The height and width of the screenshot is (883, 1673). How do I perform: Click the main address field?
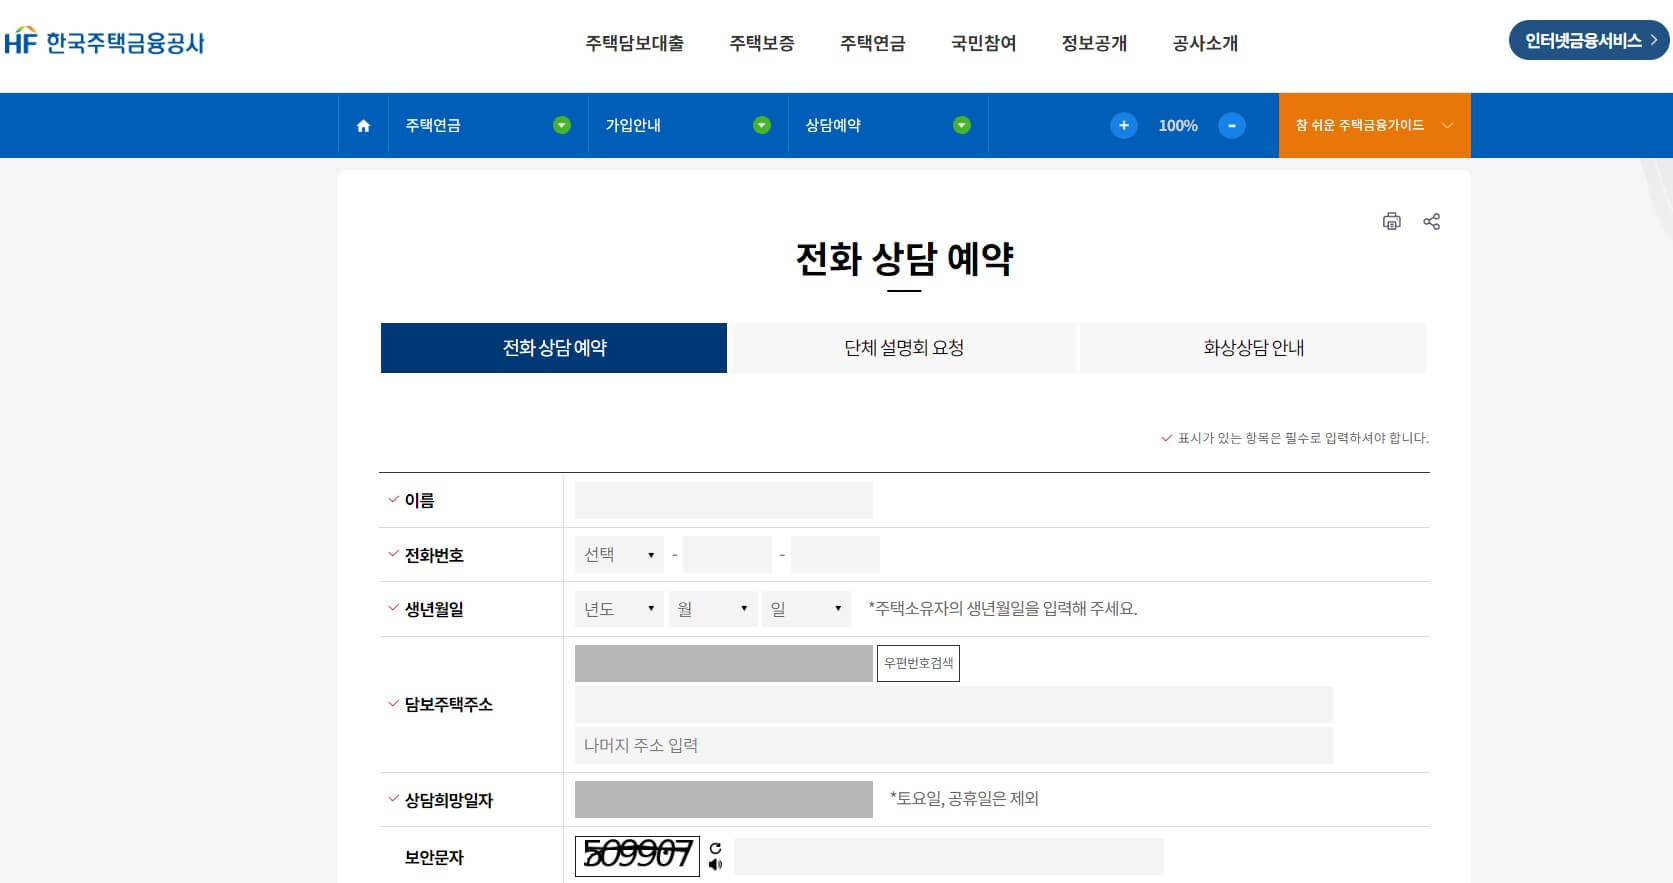pos(954,704)
